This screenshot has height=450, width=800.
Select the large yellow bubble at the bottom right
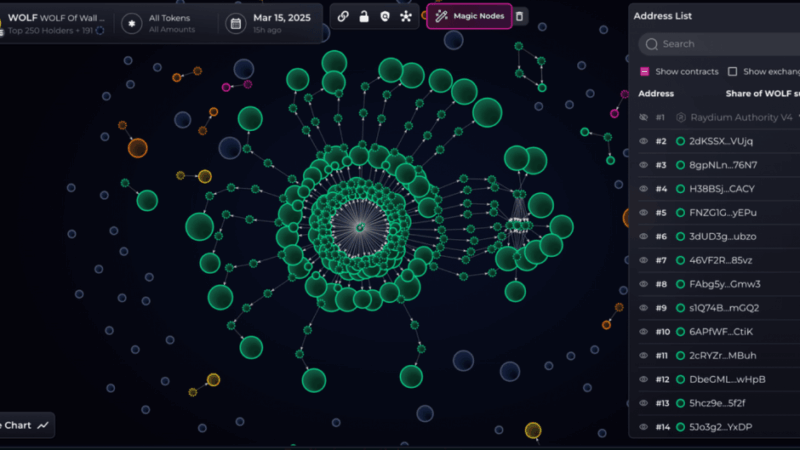533,431
